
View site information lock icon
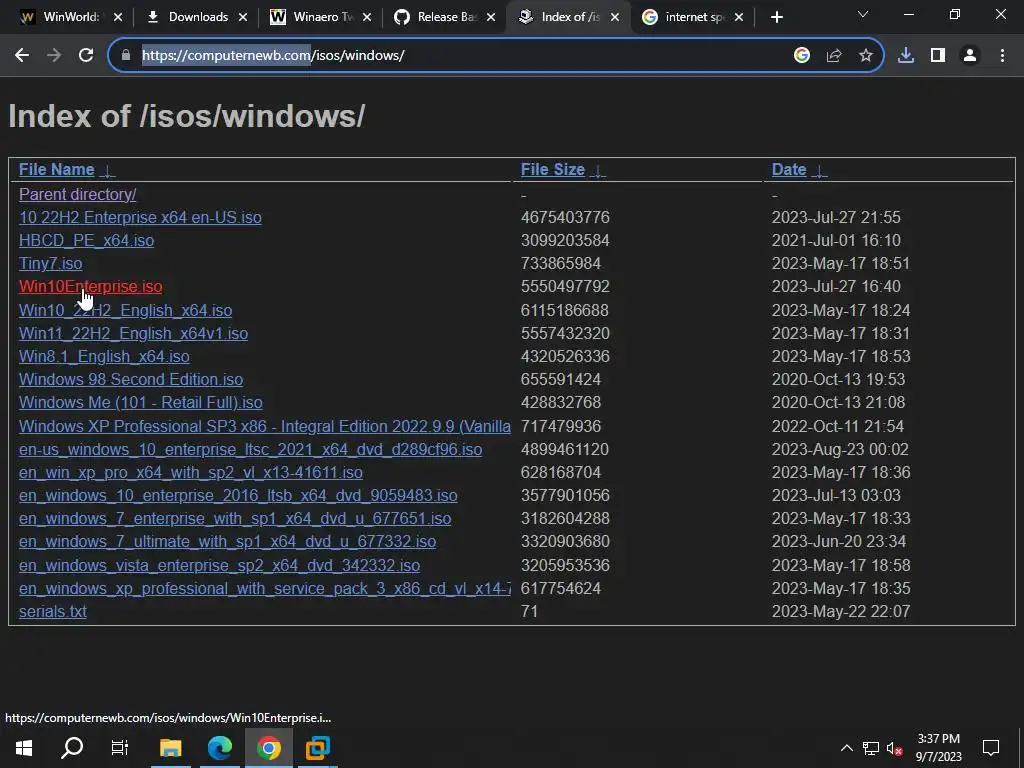(x=126, y=56)
